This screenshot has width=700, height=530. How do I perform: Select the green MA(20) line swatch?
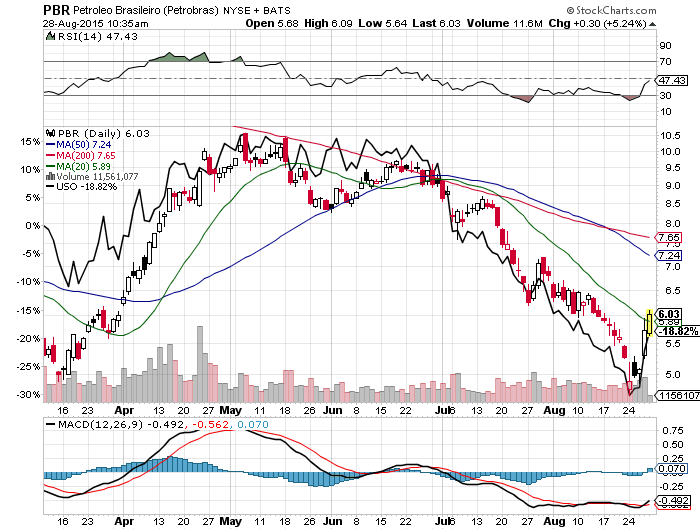(50, 166)
